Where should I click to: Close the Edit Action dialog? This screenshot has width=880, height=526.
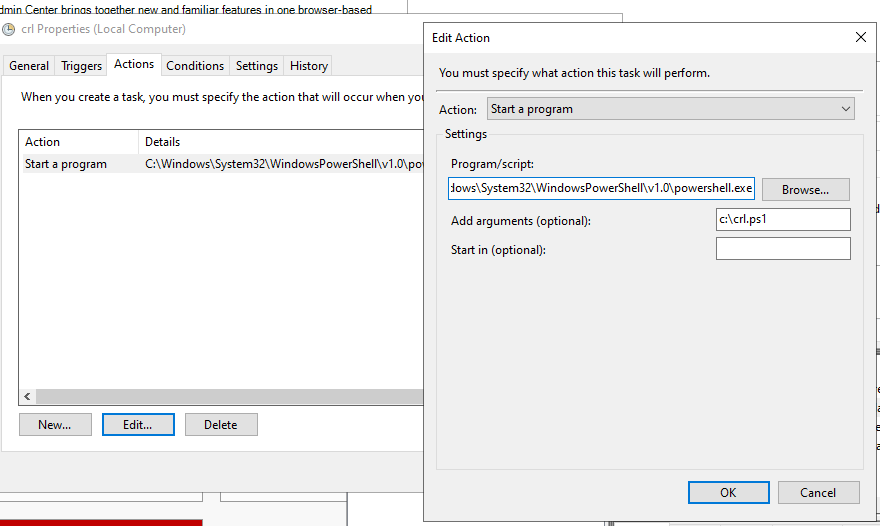coord(860,37)
